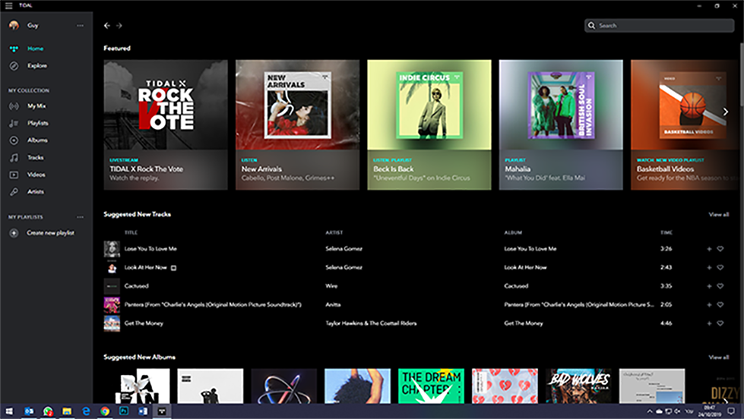Favorite Lose You To Love Me with heart
This screenshot has height=419, width=744.
pos(721,248)
